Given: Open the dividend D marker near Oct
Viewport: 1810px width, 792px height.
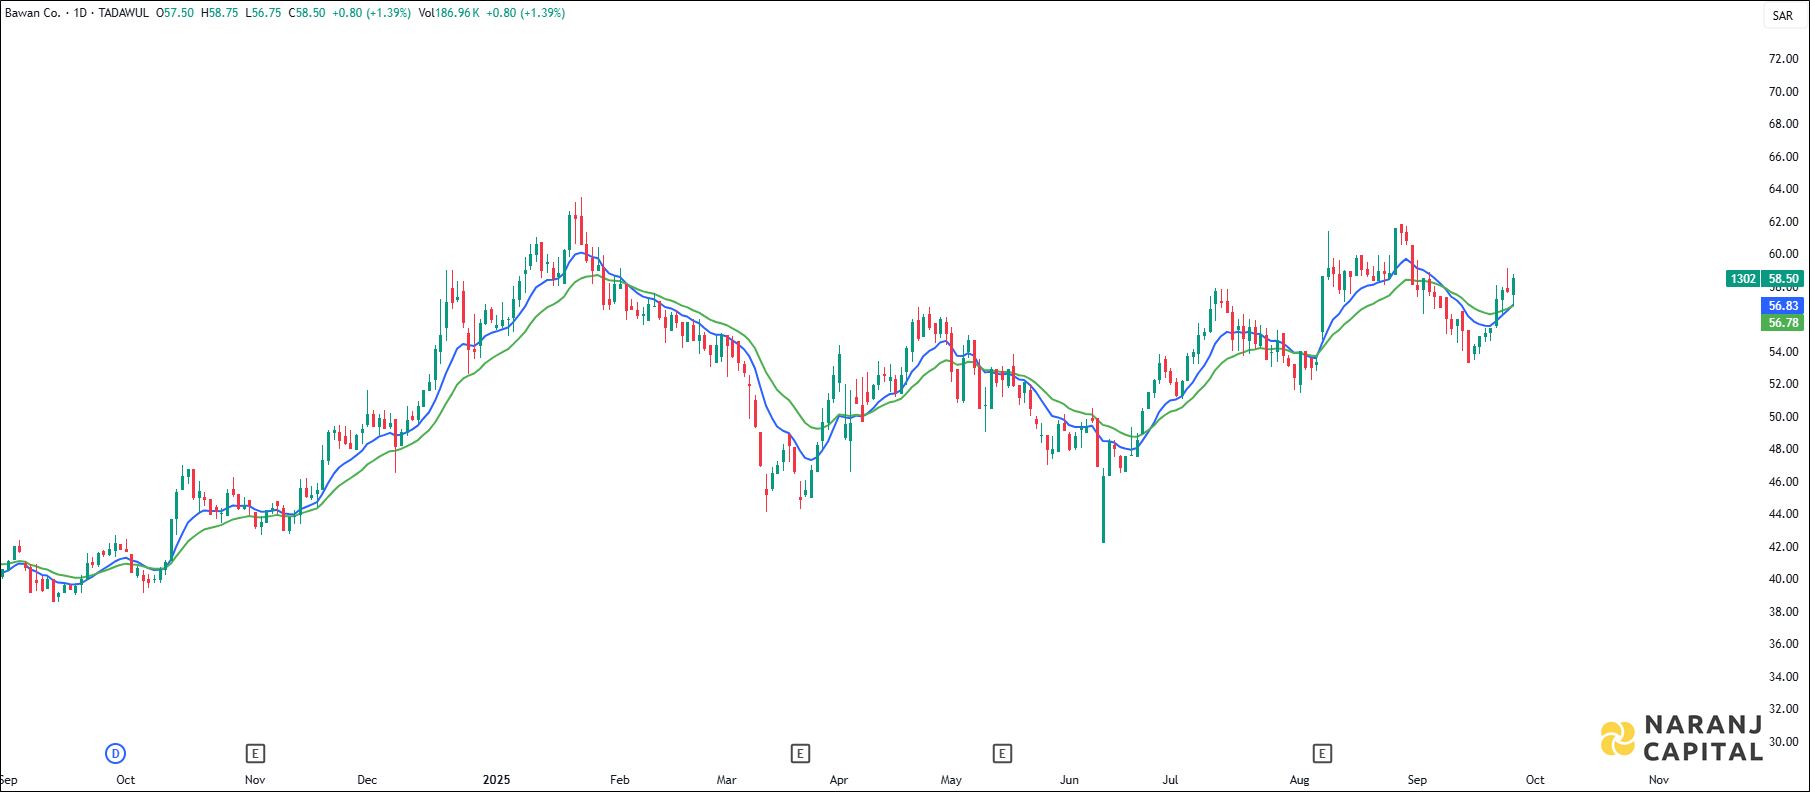Looking at the screenshot, I should pos(116,754).
